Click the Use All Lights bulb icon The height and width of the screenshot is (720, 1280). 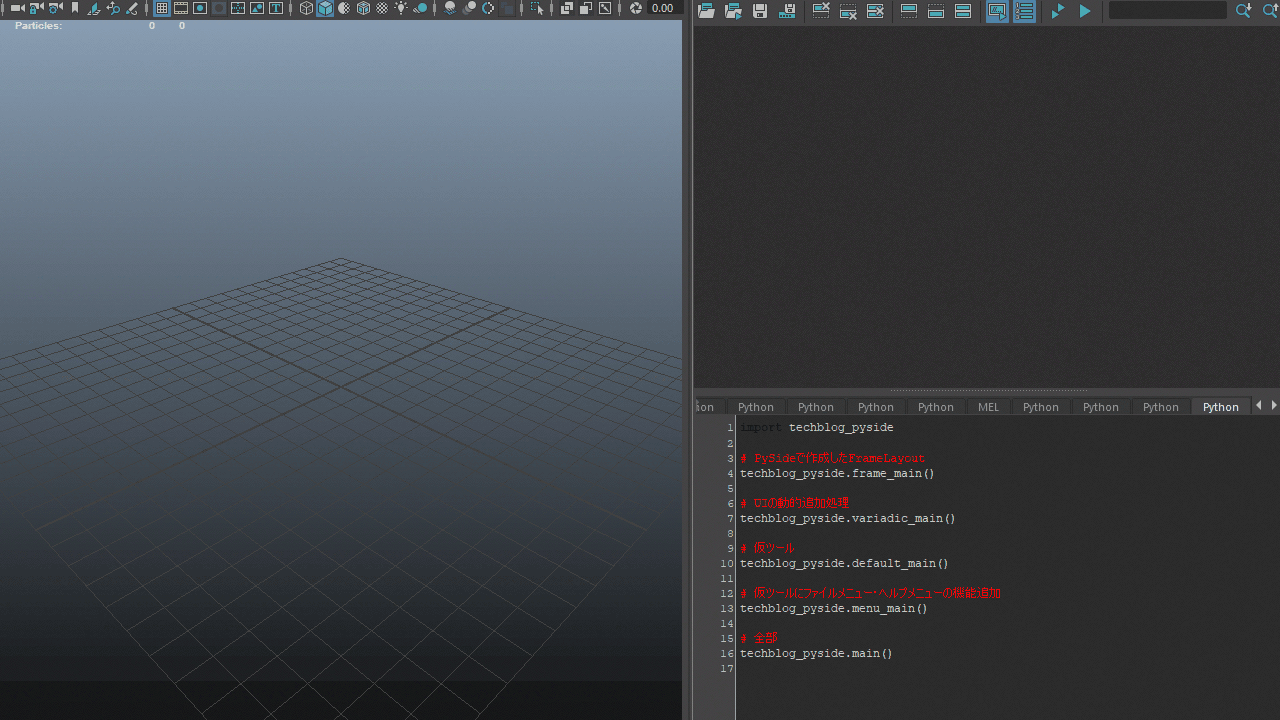[401, 8]
